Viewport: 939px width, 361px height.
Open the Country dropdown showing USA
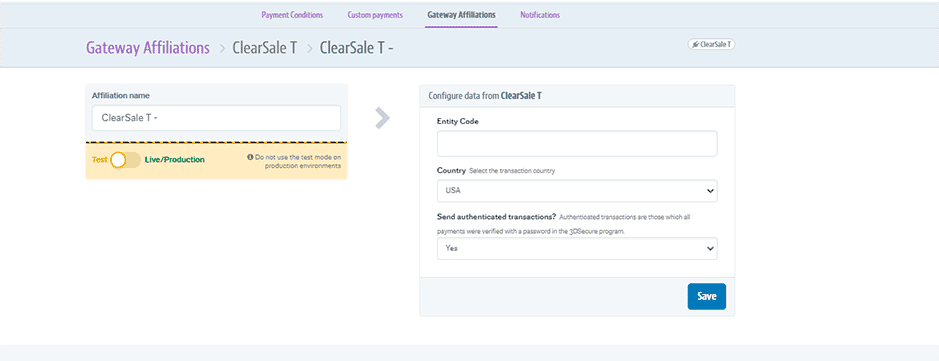point(577,191)
